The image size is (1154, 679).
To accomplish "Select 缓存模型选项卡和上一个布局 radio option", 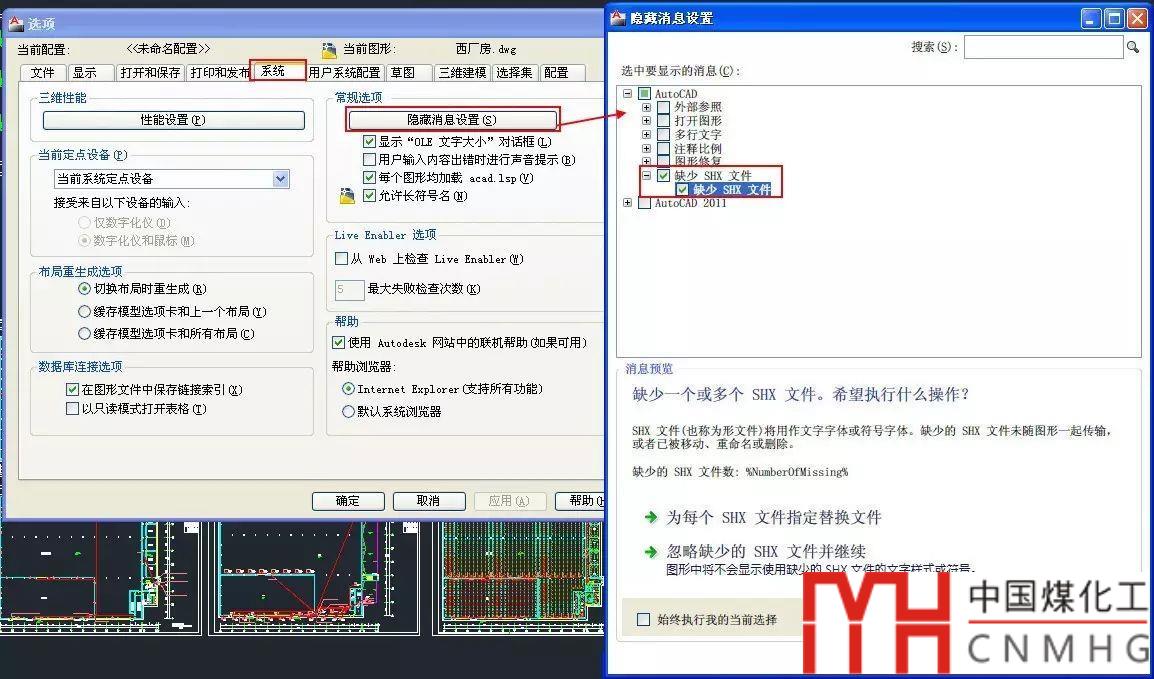I will click(x=84, y=311).
